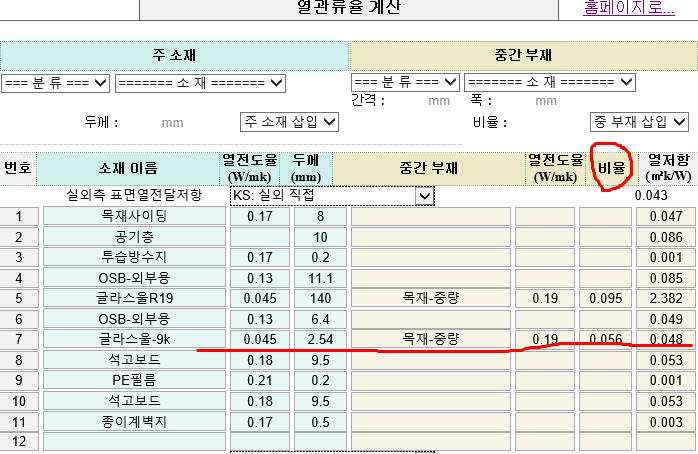698x454 pixels.
Task: Click ratio field showing 0.095
Action: coord(604,298)
